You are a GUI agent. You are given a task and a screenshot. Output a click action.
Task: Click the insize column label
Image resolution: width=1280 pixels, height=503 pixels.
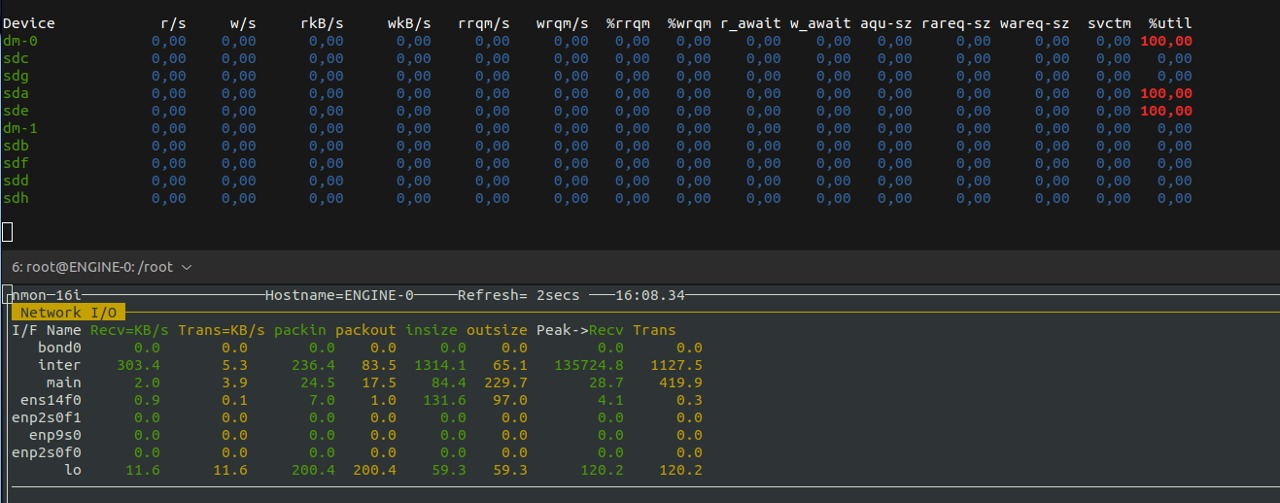(x=431, y=330)
